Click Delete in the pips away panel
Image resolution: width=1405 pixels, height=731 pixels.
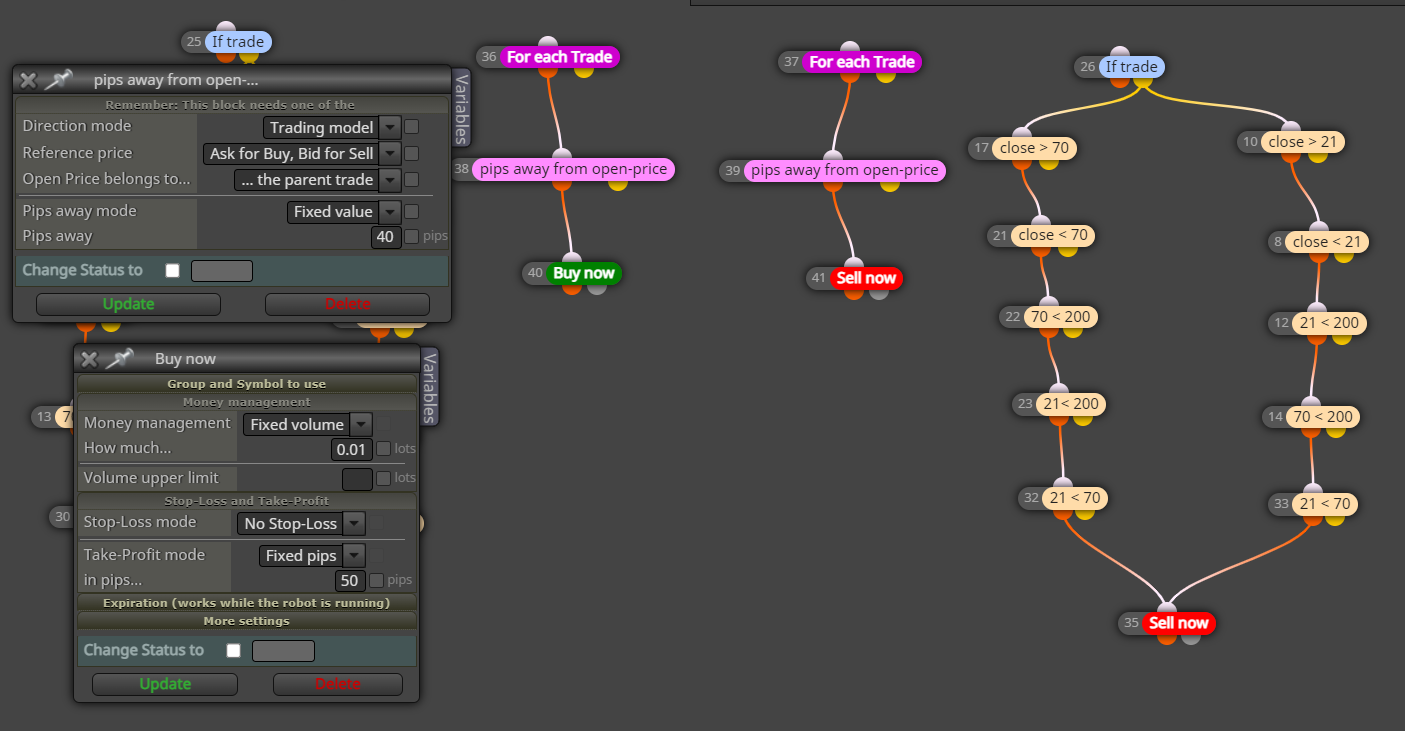click(x=347, y=304)
